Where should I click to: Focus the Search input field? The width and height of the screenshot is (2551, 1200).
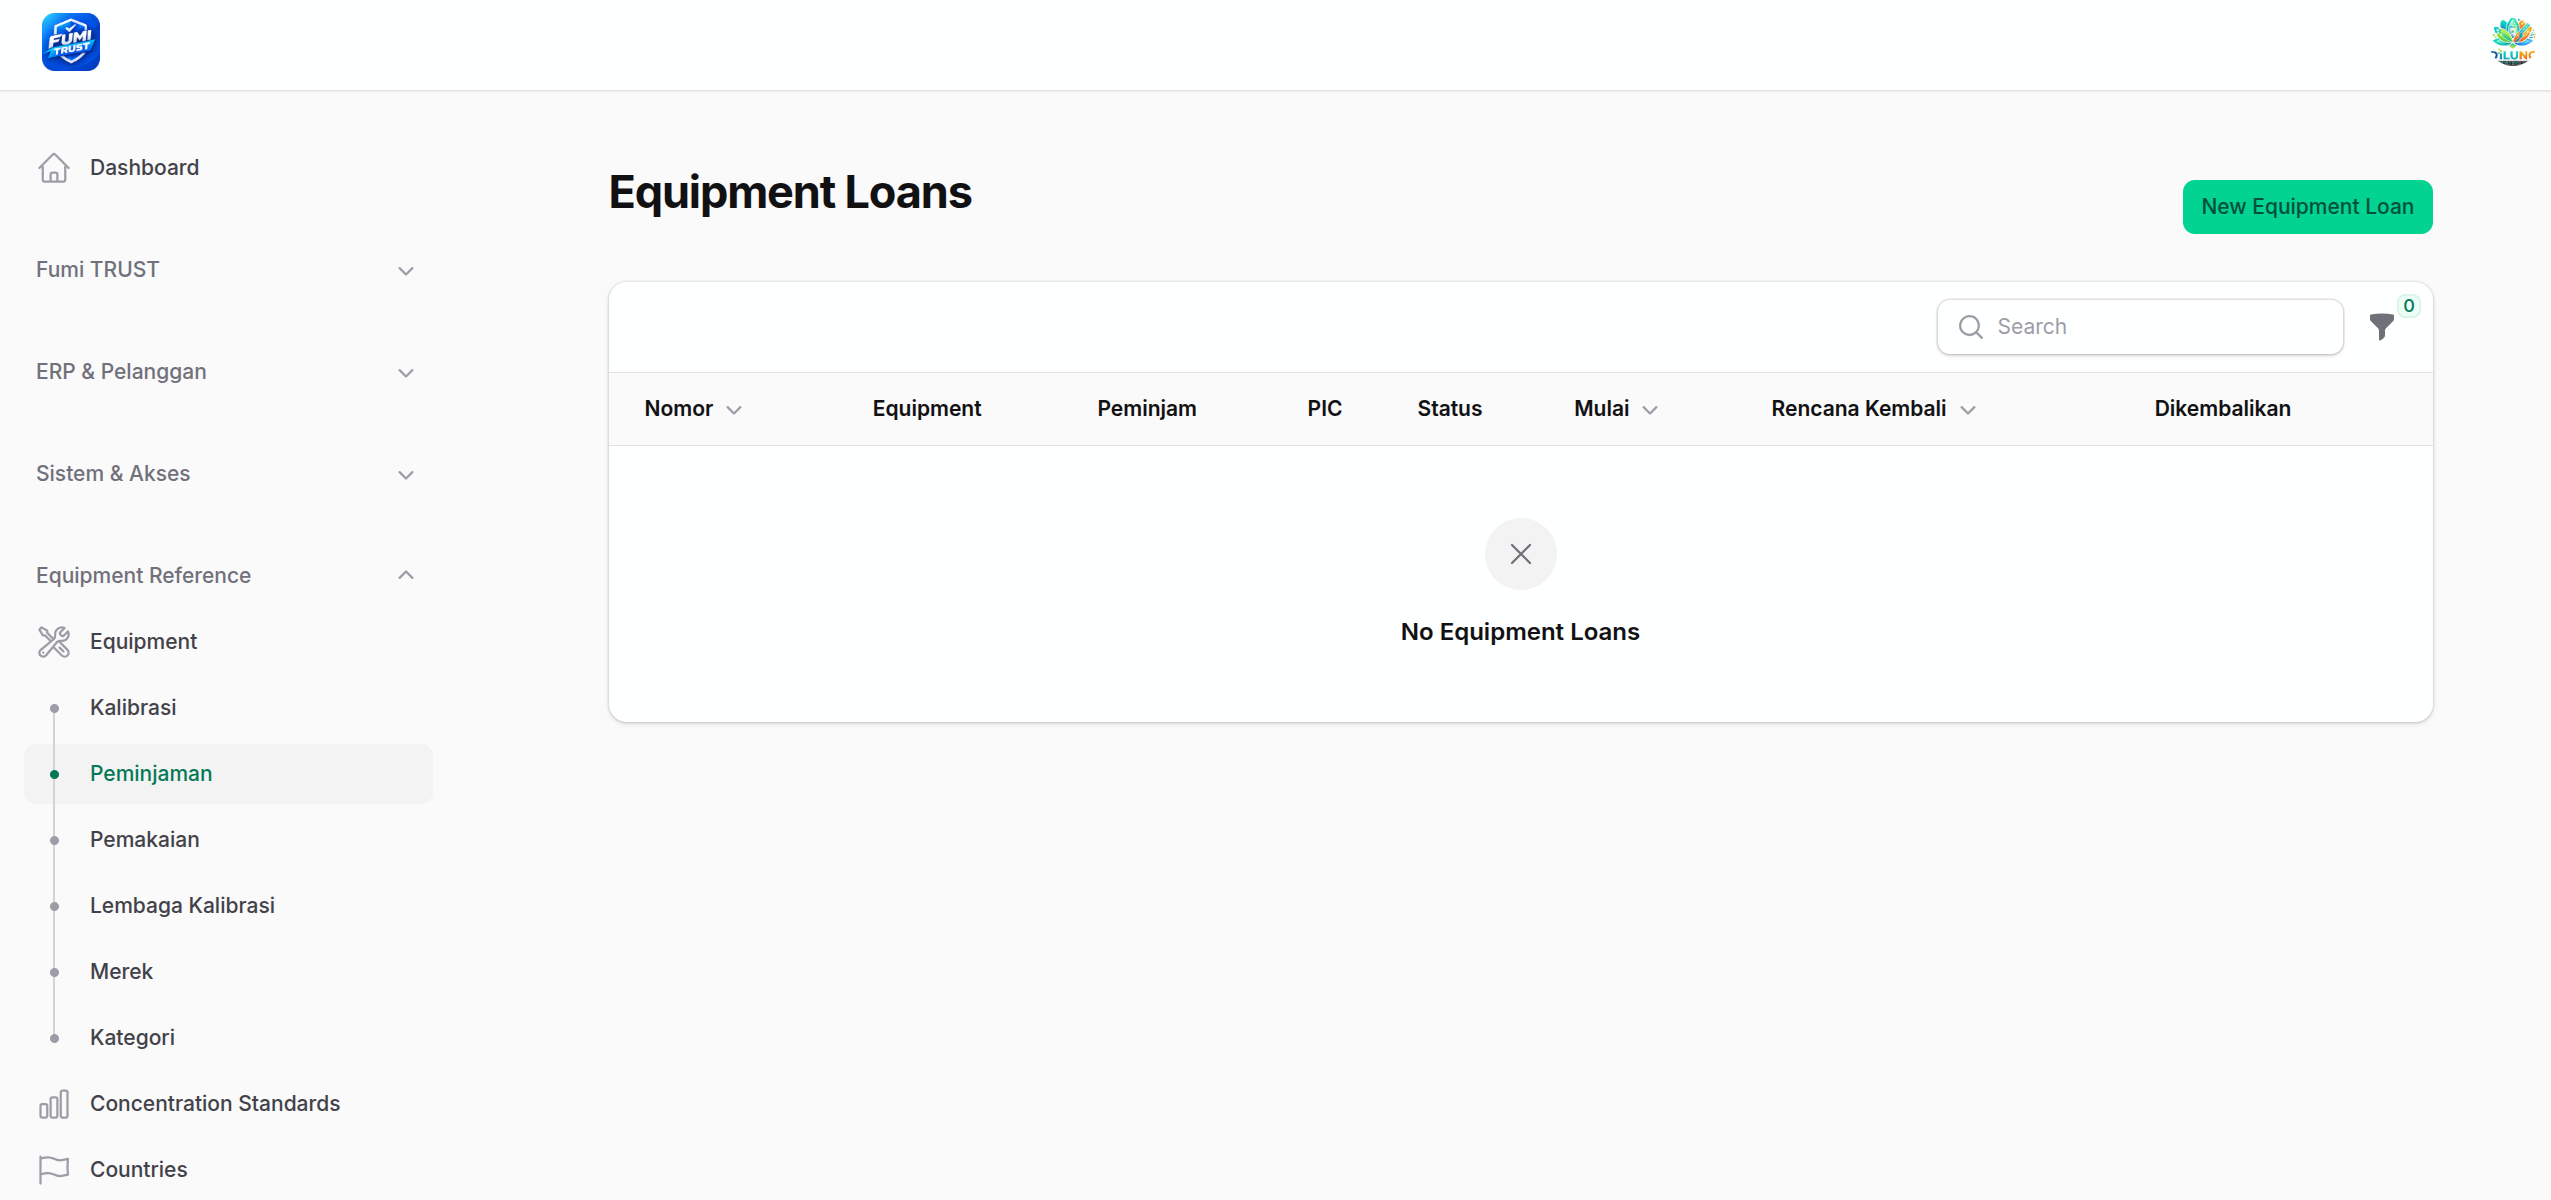click(x=2140, y=327)
